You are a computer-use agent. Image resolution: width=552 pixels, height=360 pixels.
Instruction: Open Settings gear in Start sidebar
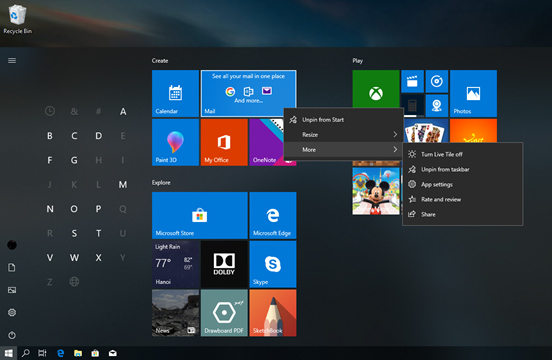point(12,312)
